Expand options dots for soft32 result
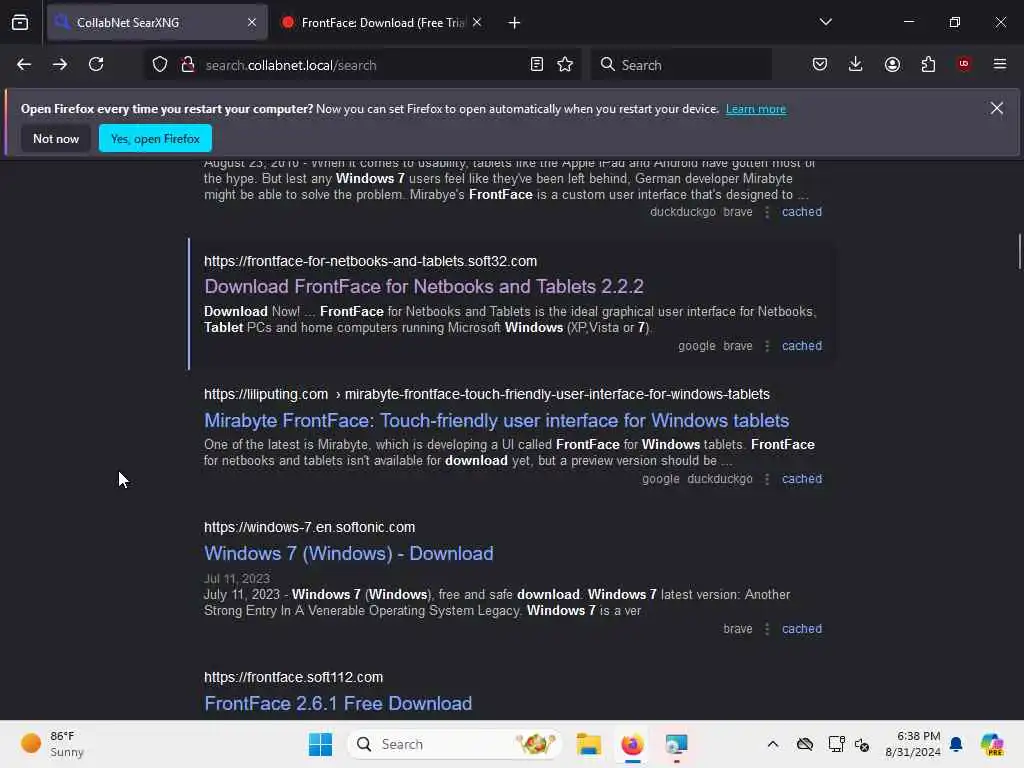This screenshot has height=768, width=1024. (767, 346)
